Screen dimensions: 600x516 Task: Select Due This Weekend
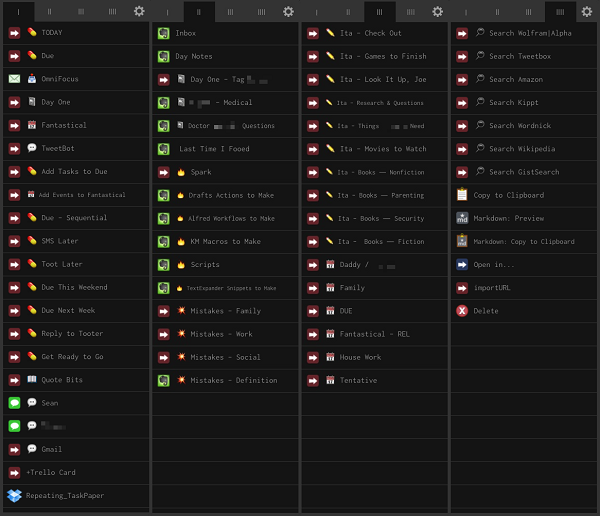[76, 287]
